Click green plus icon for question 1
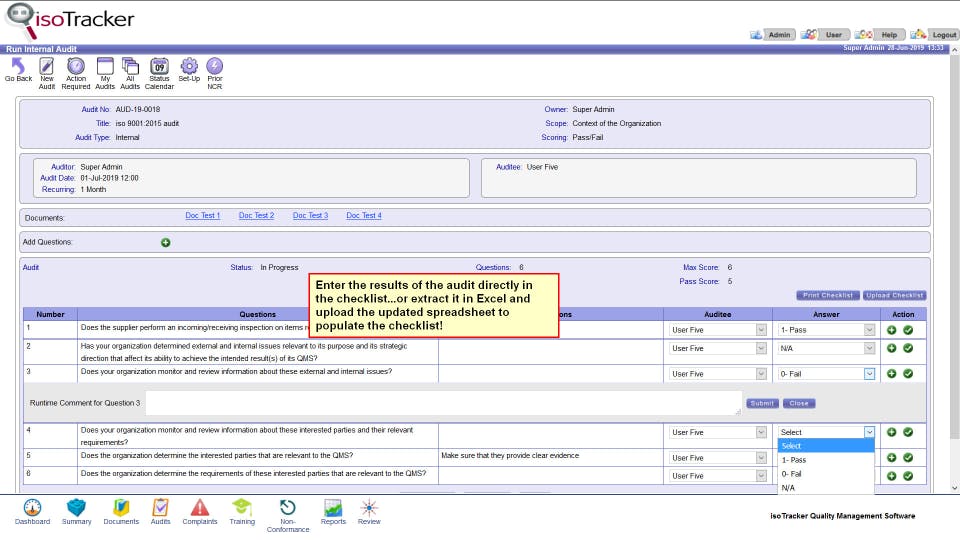The height and width of the screenshot is (540, 960). [x=891, y=330]
